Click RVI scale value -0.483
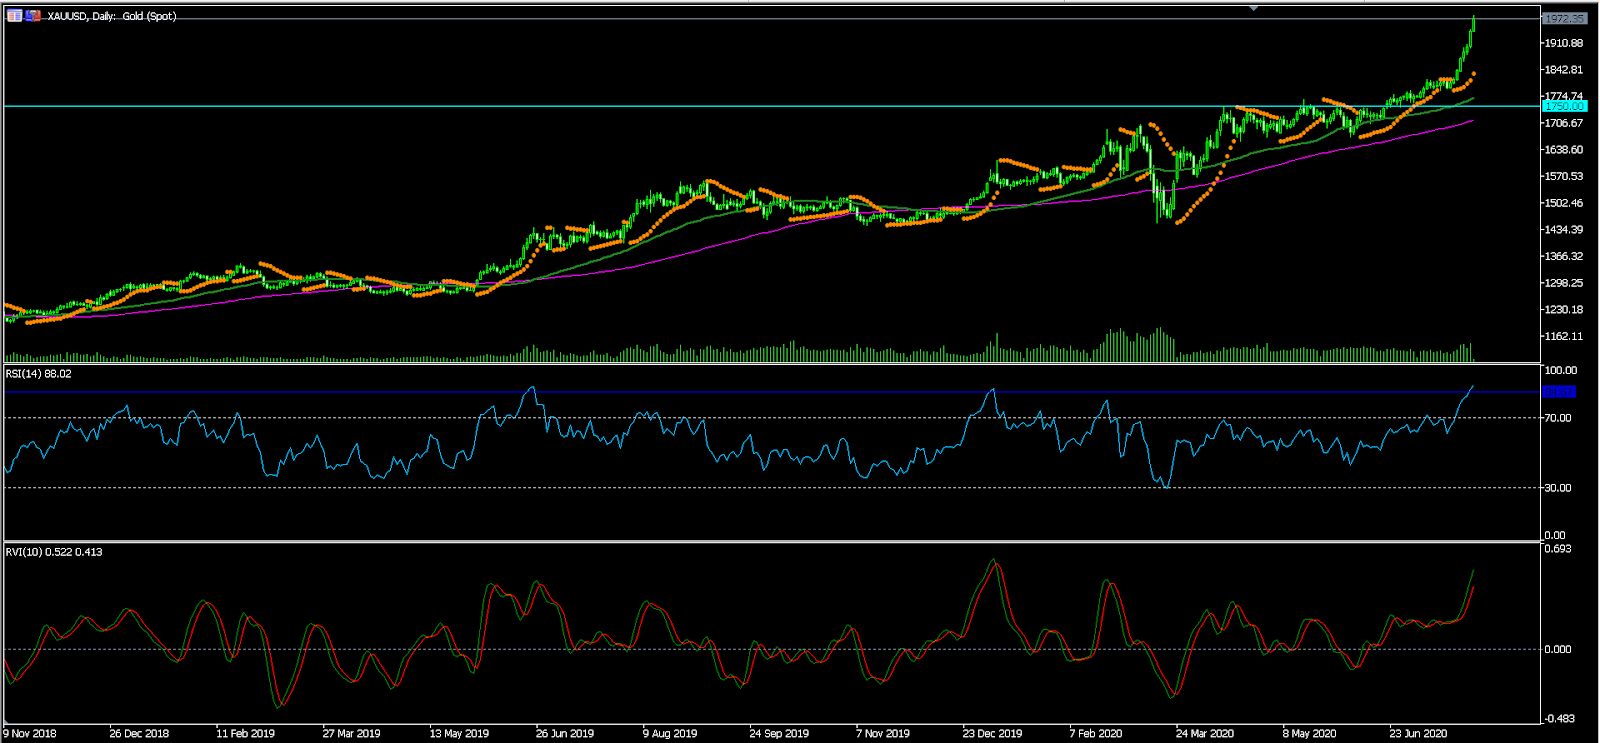The height and width of the screenshot is (743, 1600). coord(1560,719)
